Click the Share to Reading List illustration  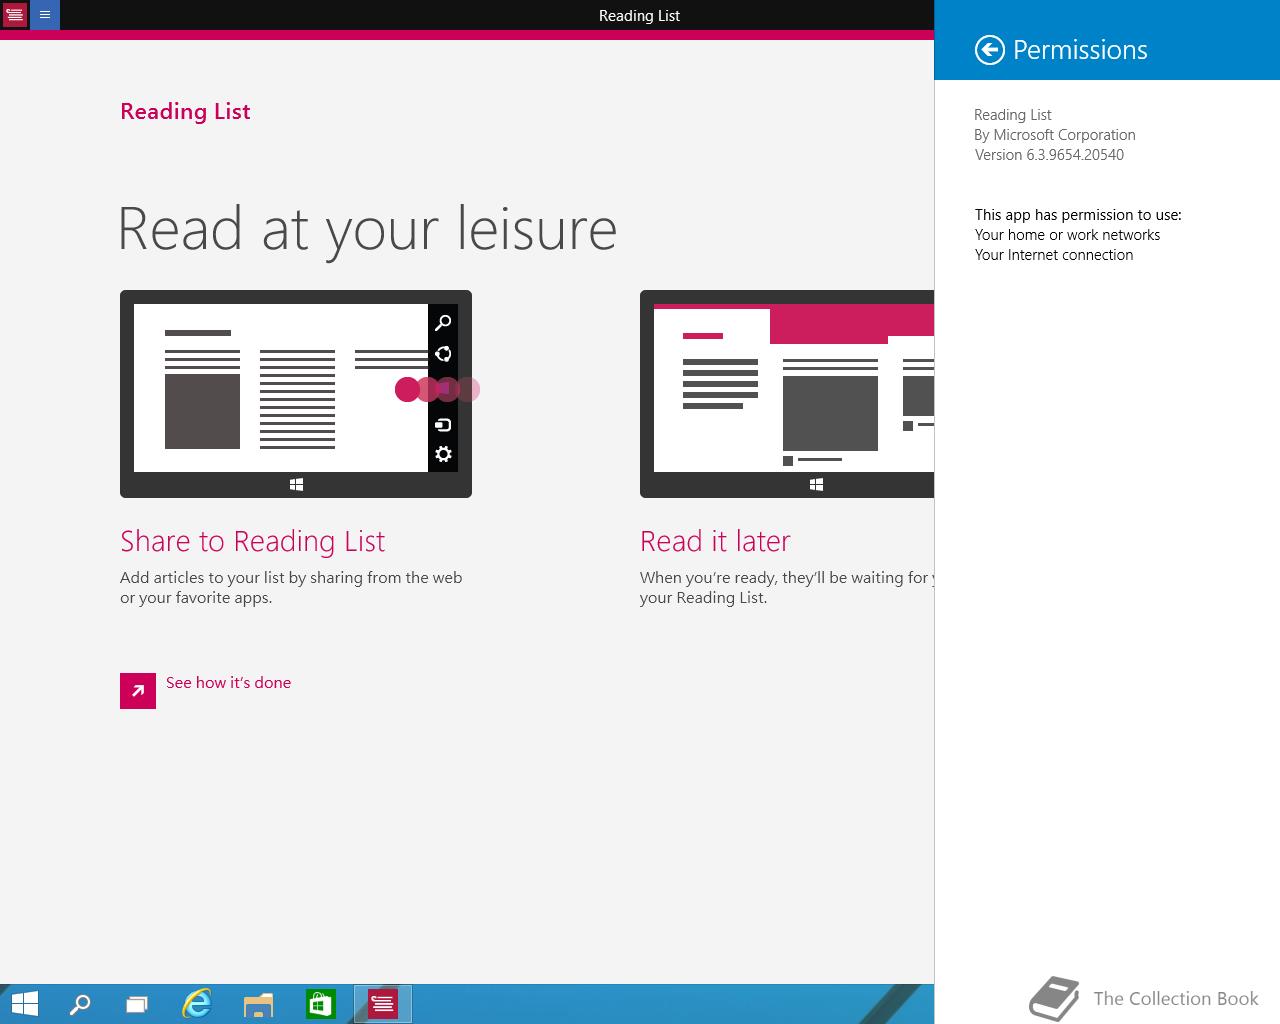(x=296, y=394)
